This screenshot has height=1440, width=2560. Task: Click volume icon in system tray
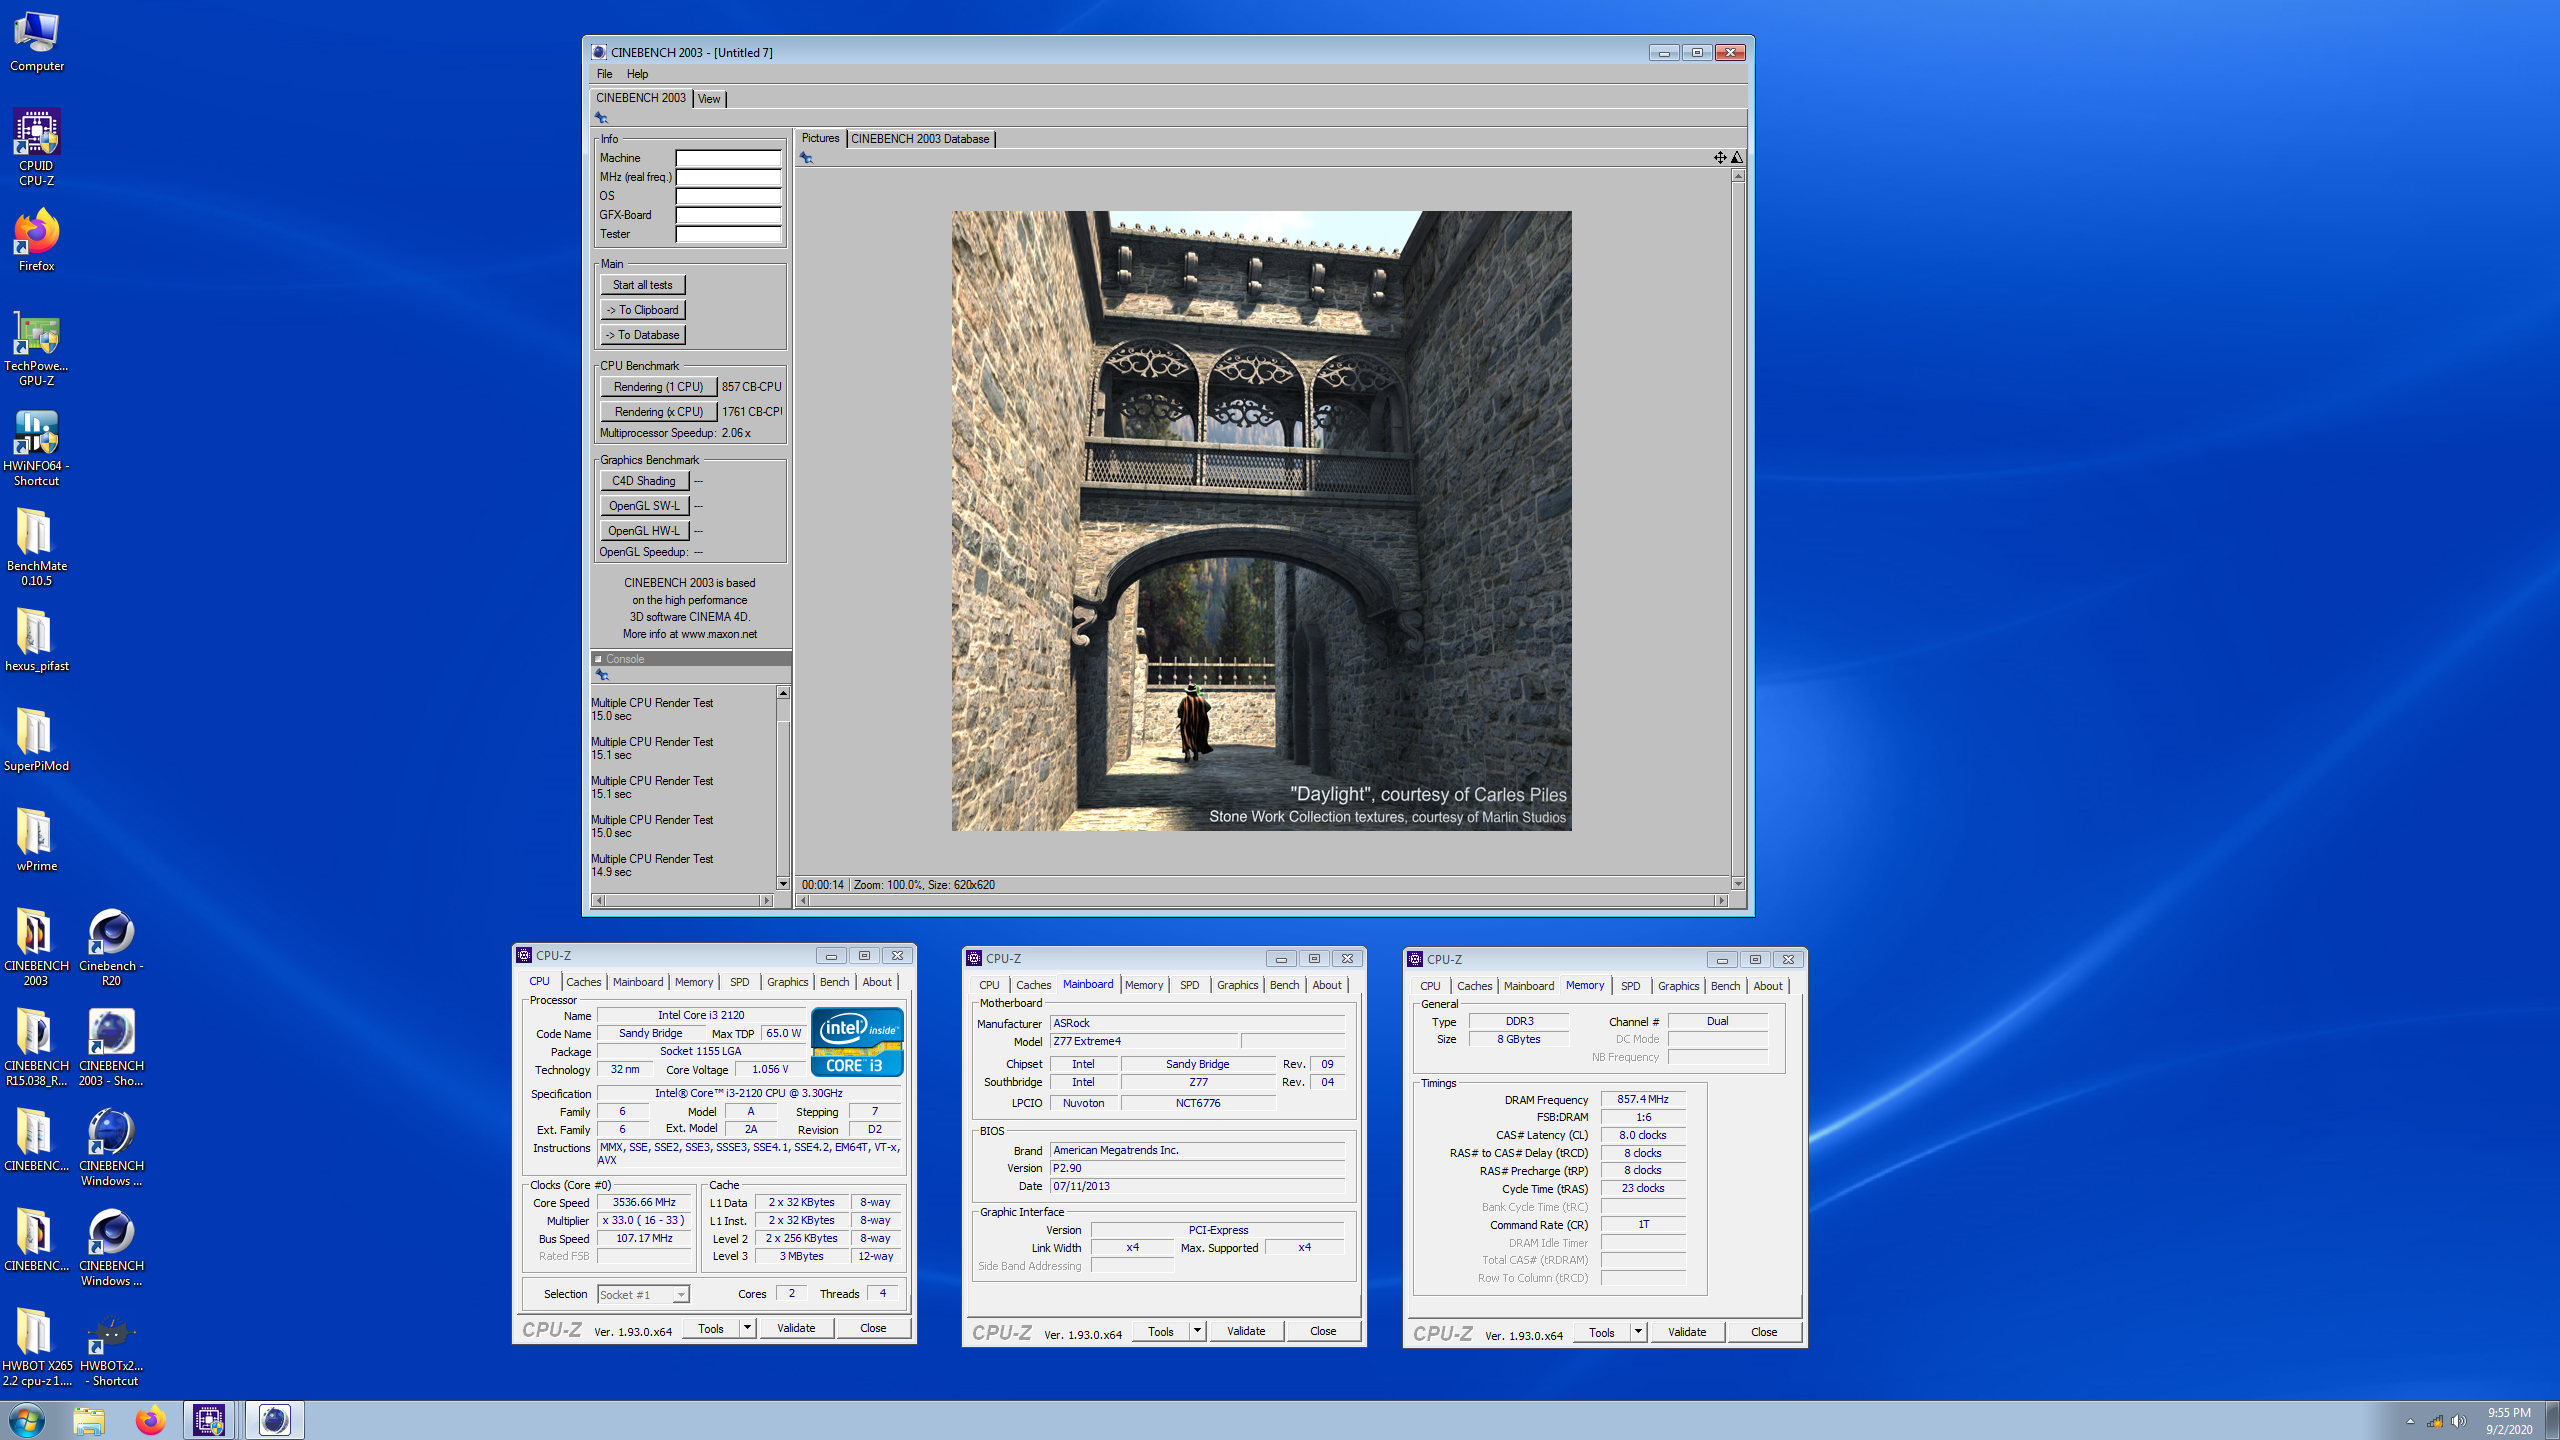point(2459,1421)
